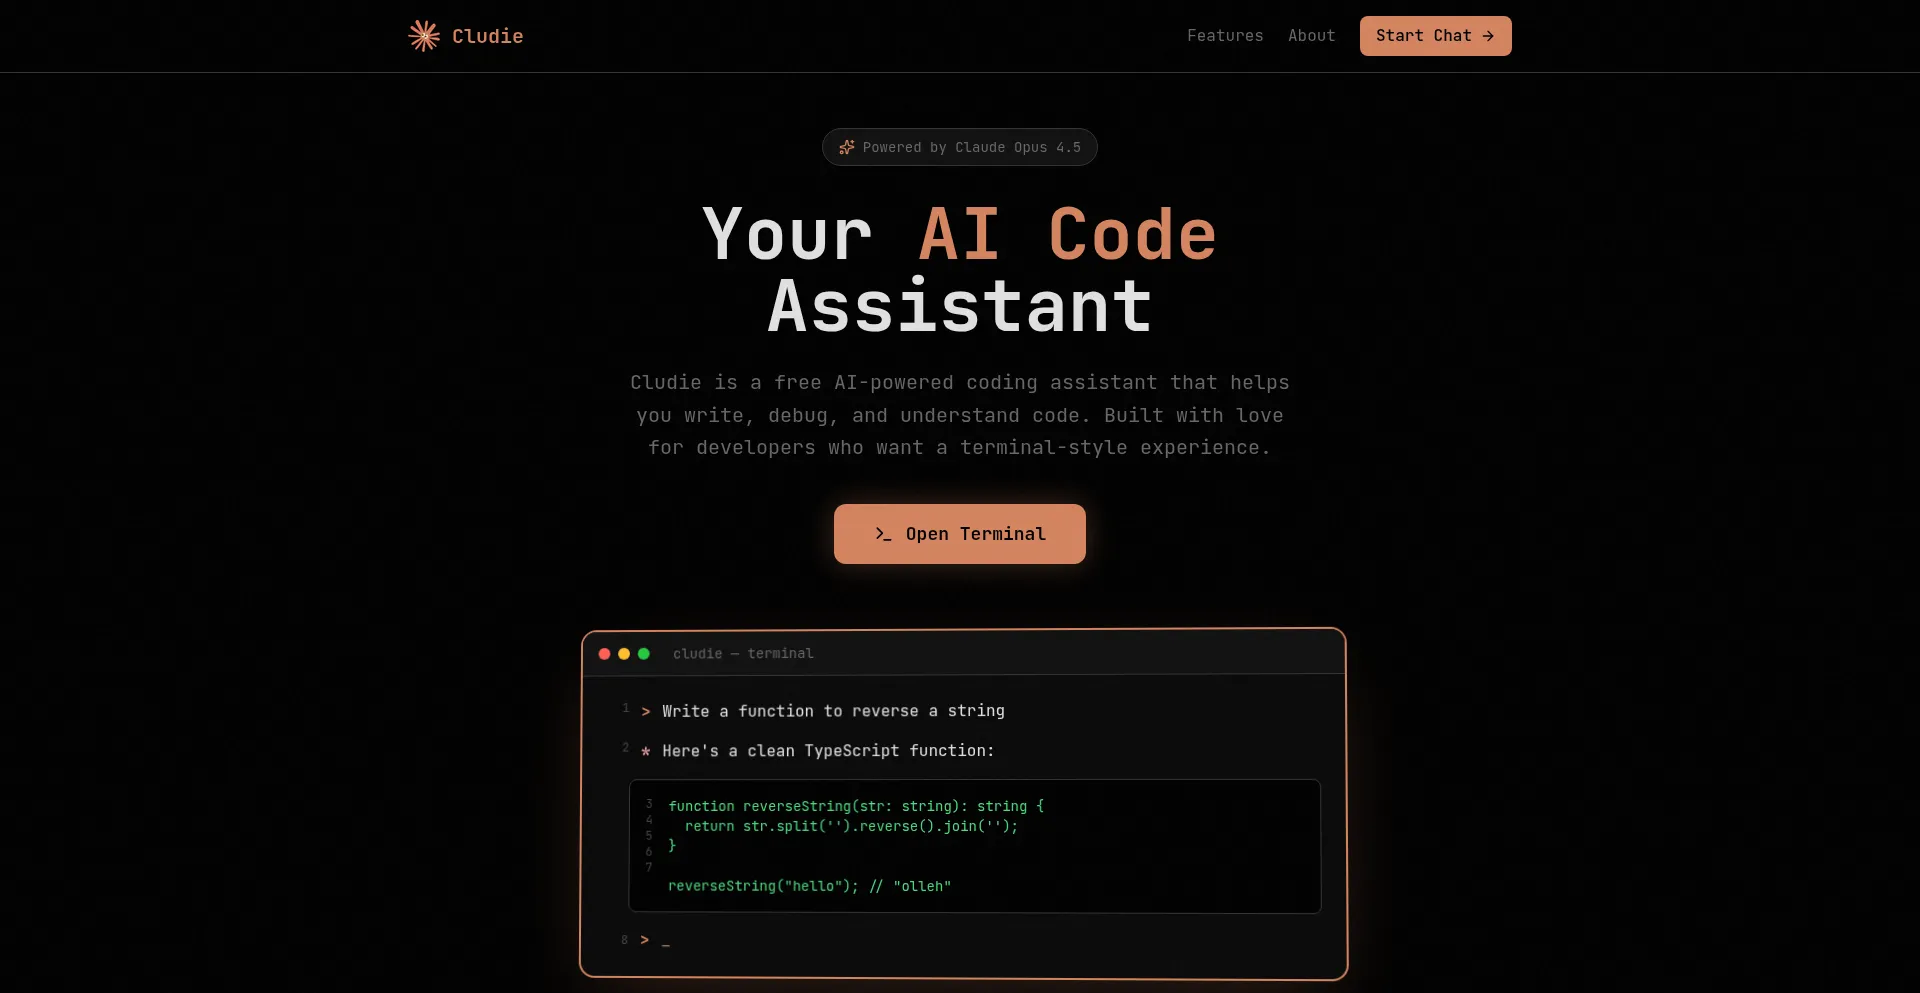Screen dimensions: 1920x993
Task: Click the reverseString function code line
Action: 856,806
